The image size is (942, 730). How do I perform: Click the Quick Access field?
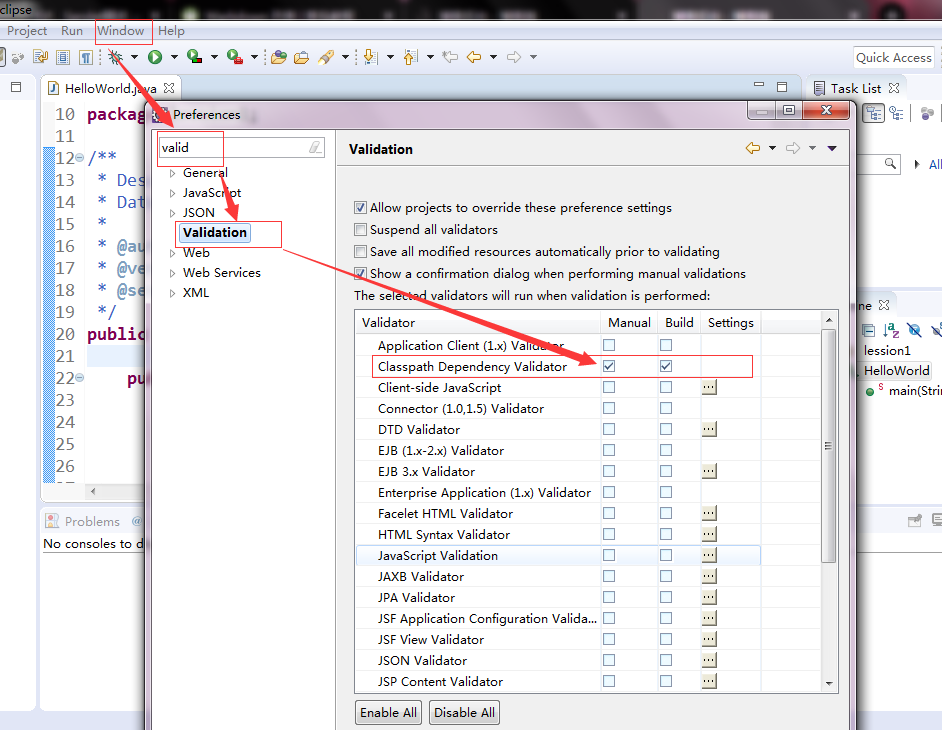point(894,58)
